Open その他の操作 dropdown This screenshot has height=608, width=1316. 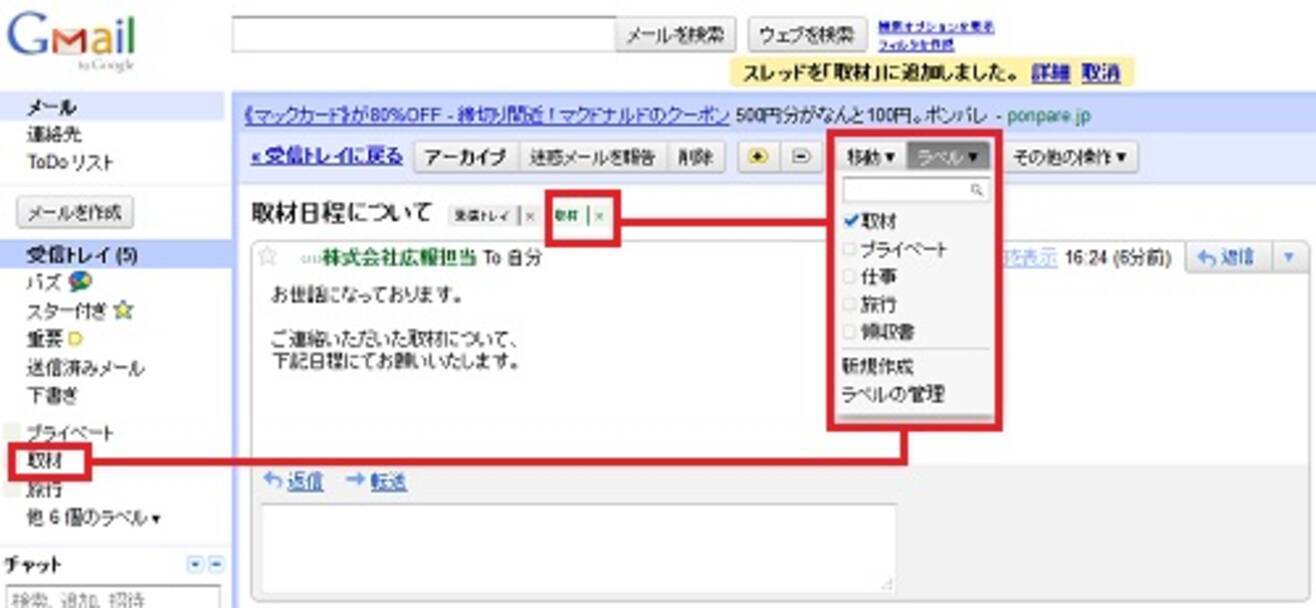[1071, 157]
